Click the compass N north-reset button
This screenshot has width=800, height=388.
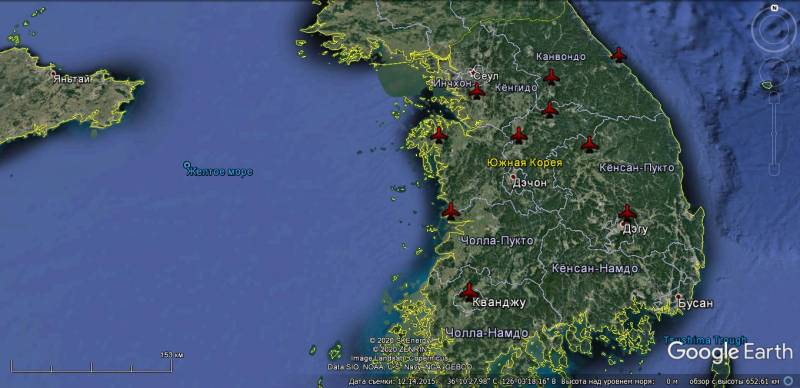click(774, 8)
